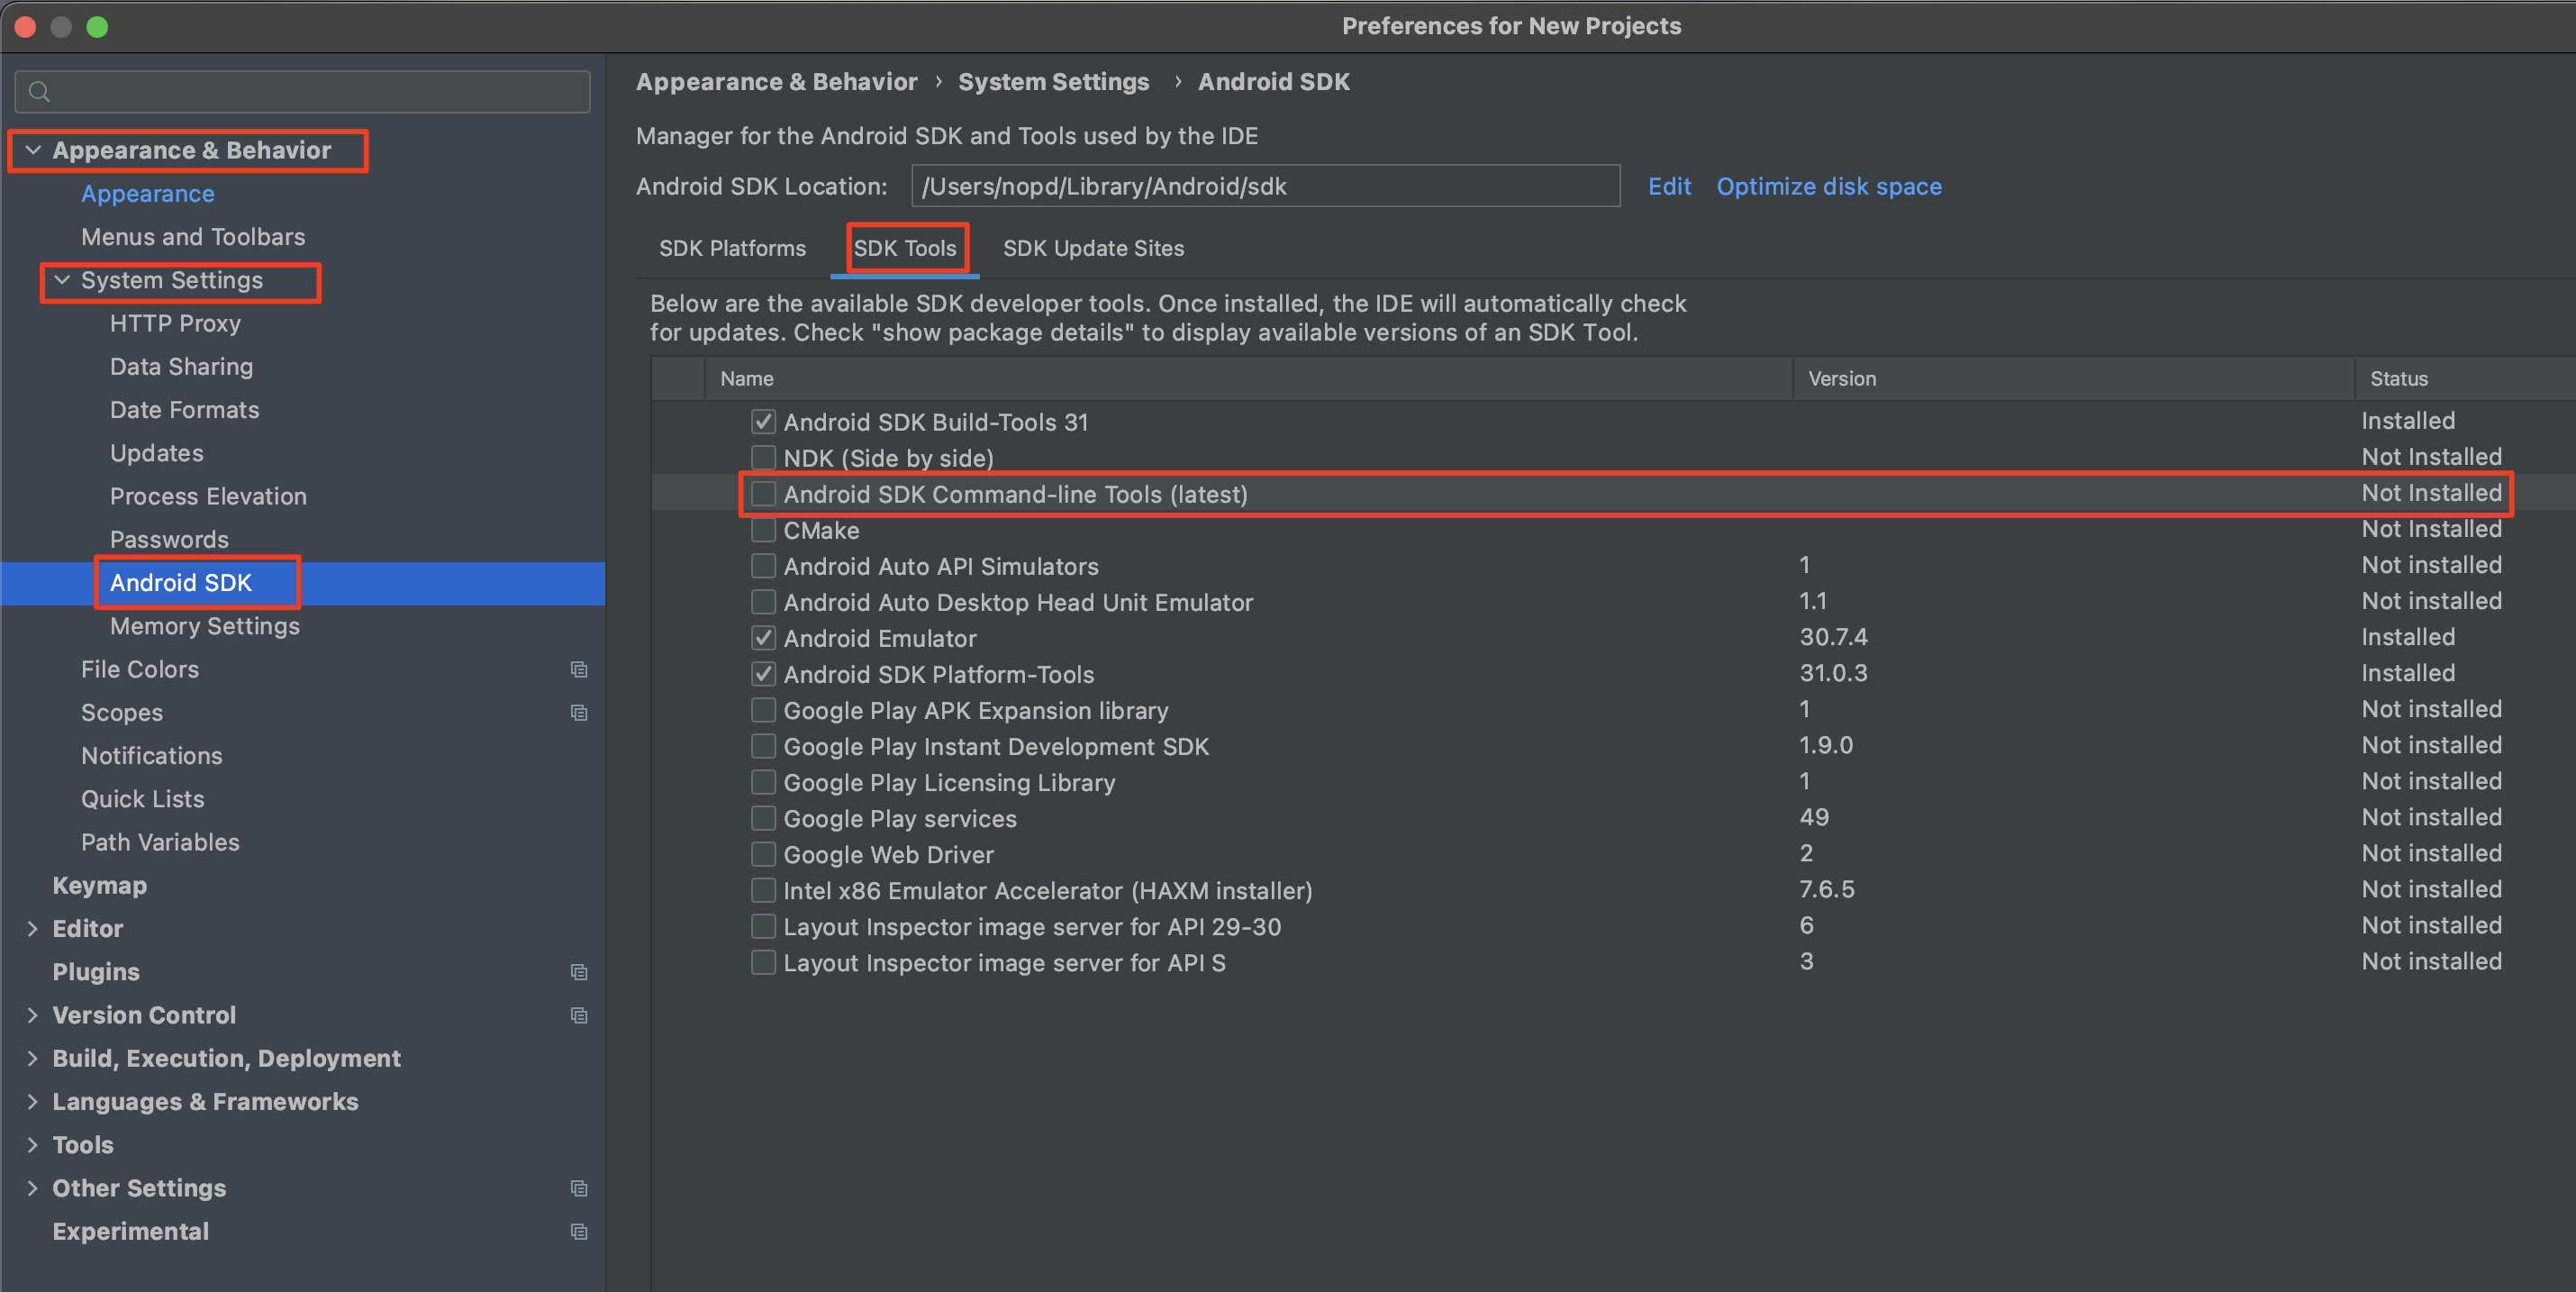Image resolution: width=2576 pixels, height=1292 pixels.
Task: Enable Android SDK Command-line Tools checkbox
Action: click(763, 494)
